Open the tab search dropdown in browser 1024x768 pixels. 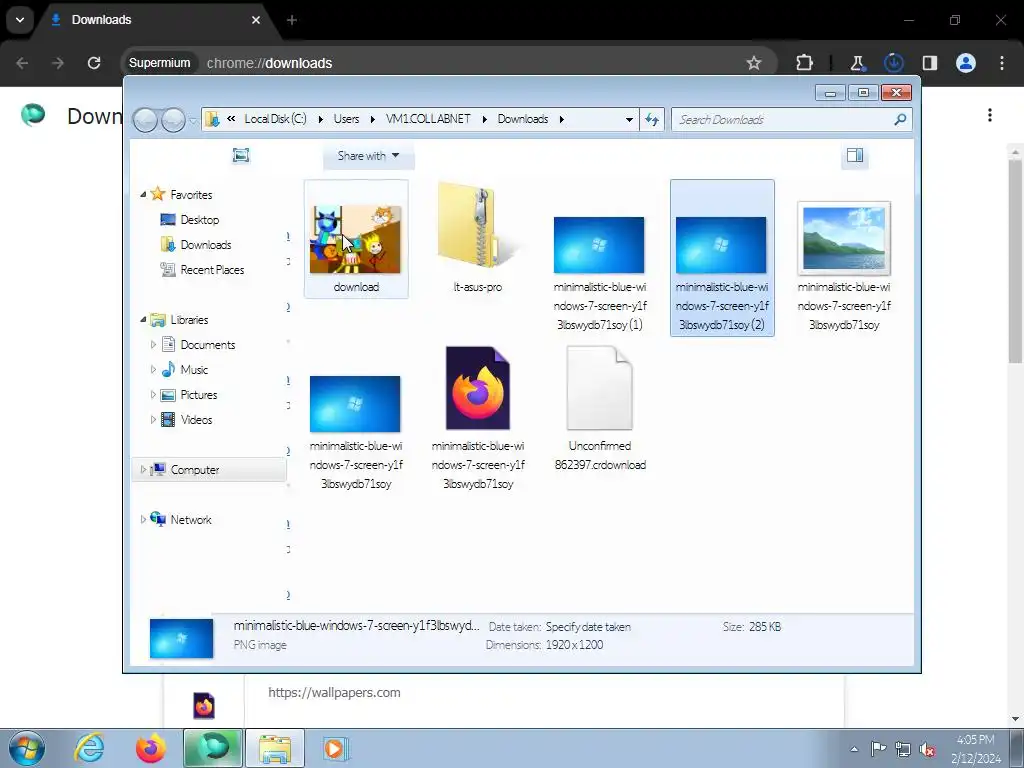click(20, 20)
